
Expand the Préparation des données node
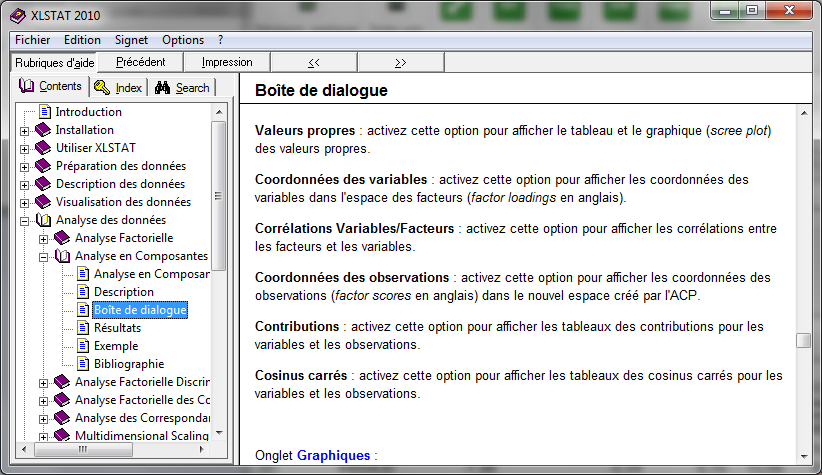(25, 167)
